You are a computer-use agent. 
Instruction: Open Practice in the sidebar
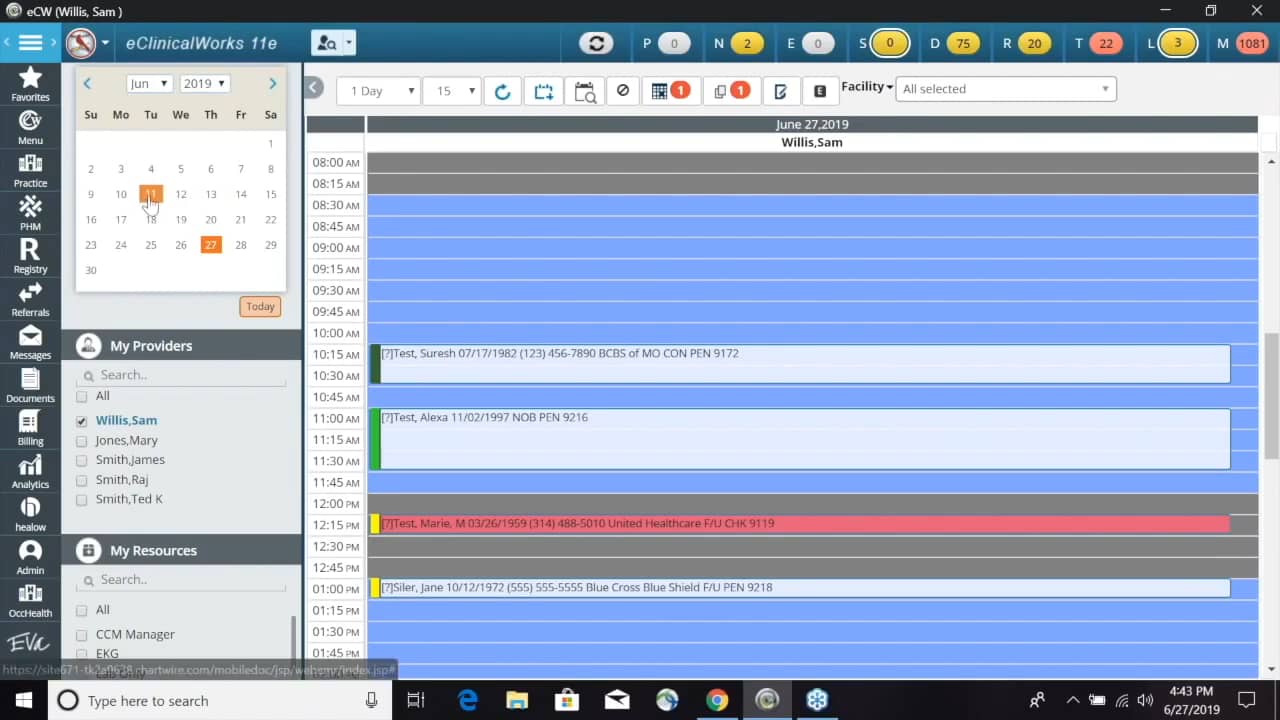point(30,170)
